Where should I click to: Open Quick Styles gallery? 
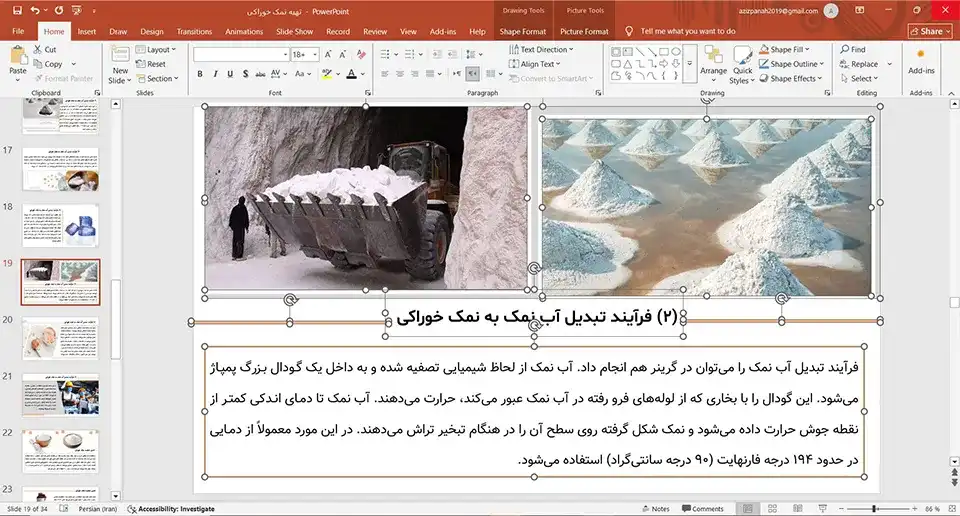click(742, 66)
